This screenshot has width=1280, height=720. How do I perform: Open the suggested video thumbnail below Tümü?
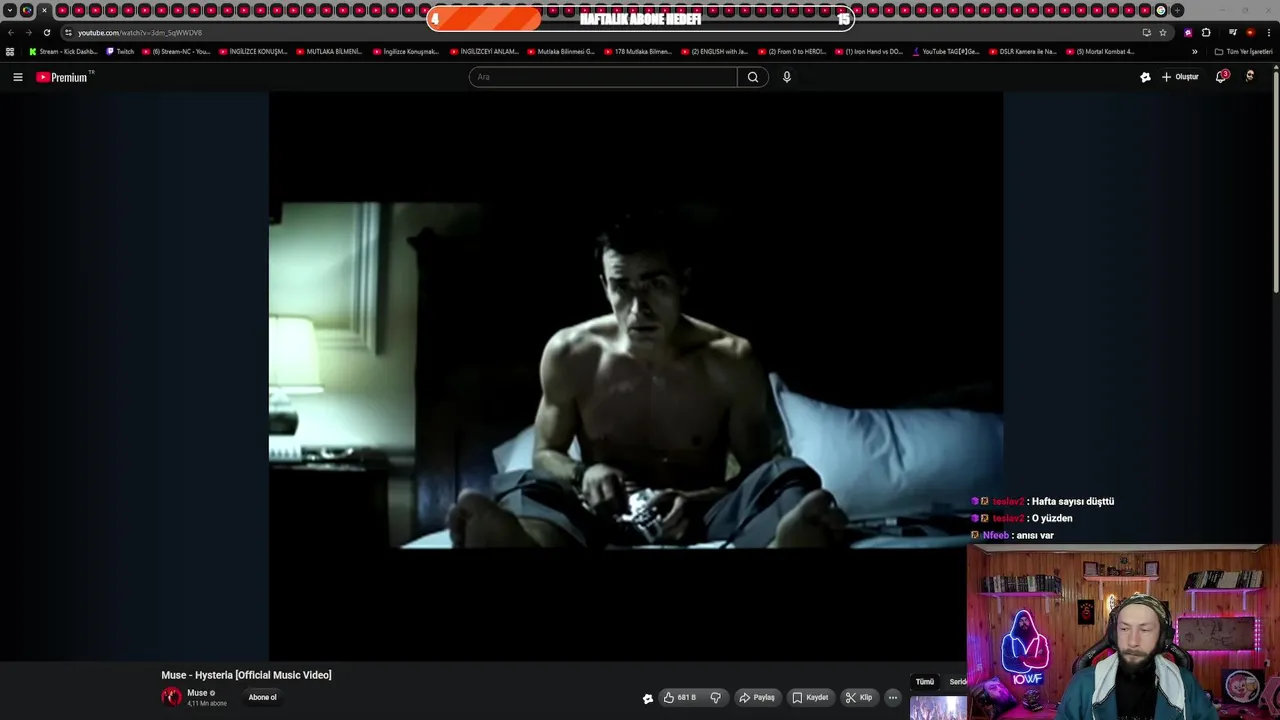[x=938, y=708]
